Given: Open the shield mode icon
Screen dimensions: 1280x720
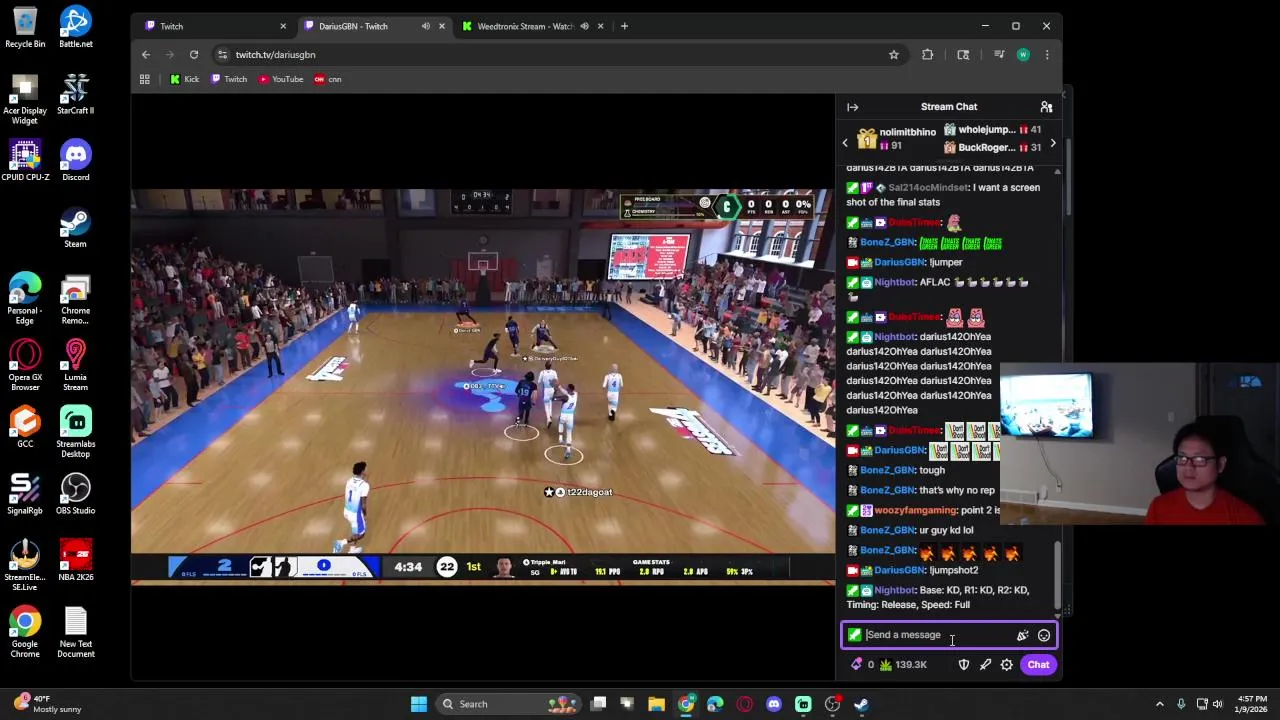Looking at the screenshot, I should (x=963, y=665).
